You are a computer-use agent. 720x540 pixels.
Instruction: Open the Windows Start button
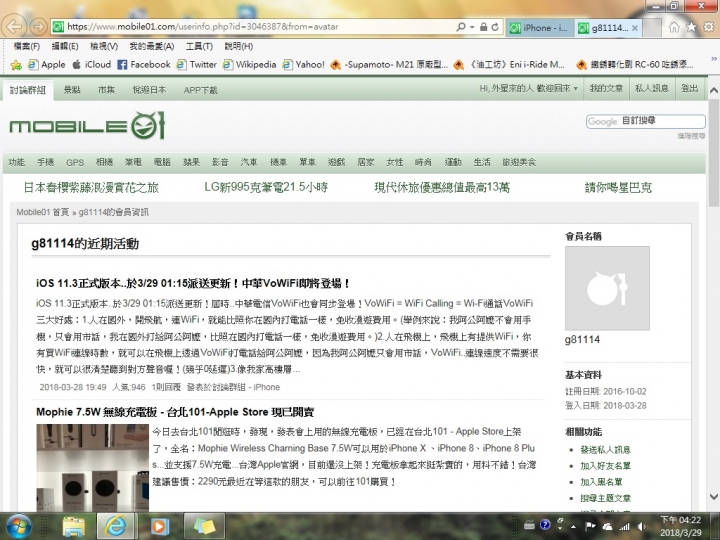pos(18,526)
